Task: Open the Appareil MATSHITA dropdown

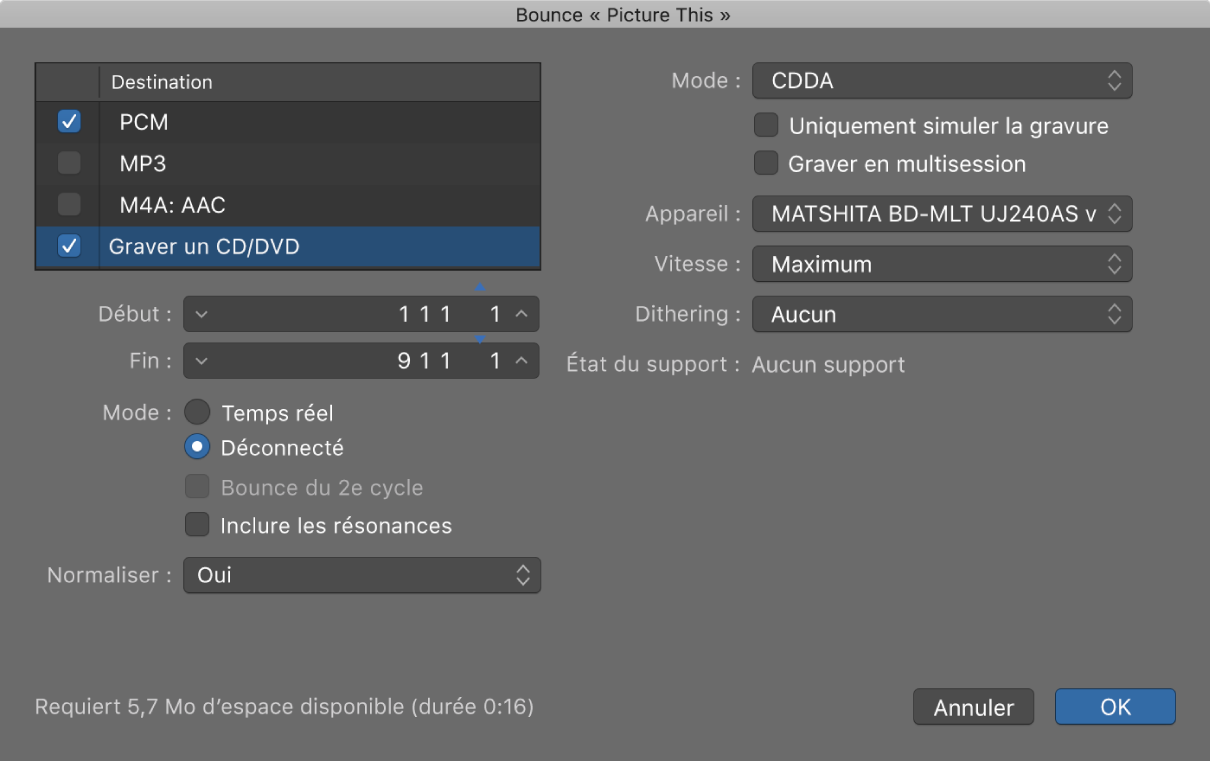Action: (x=941, y=213)
